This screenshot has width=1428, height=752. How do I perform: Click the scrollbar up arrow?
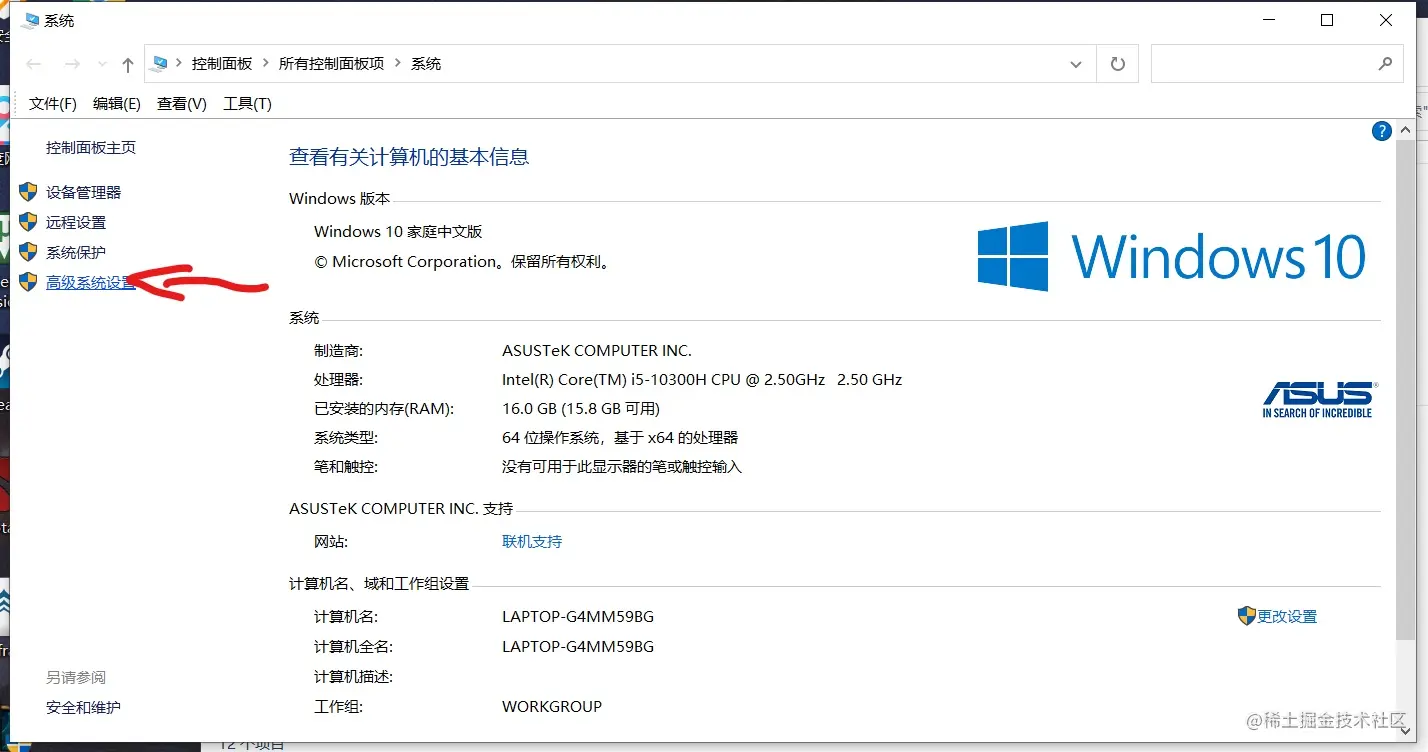point(1405,130)
